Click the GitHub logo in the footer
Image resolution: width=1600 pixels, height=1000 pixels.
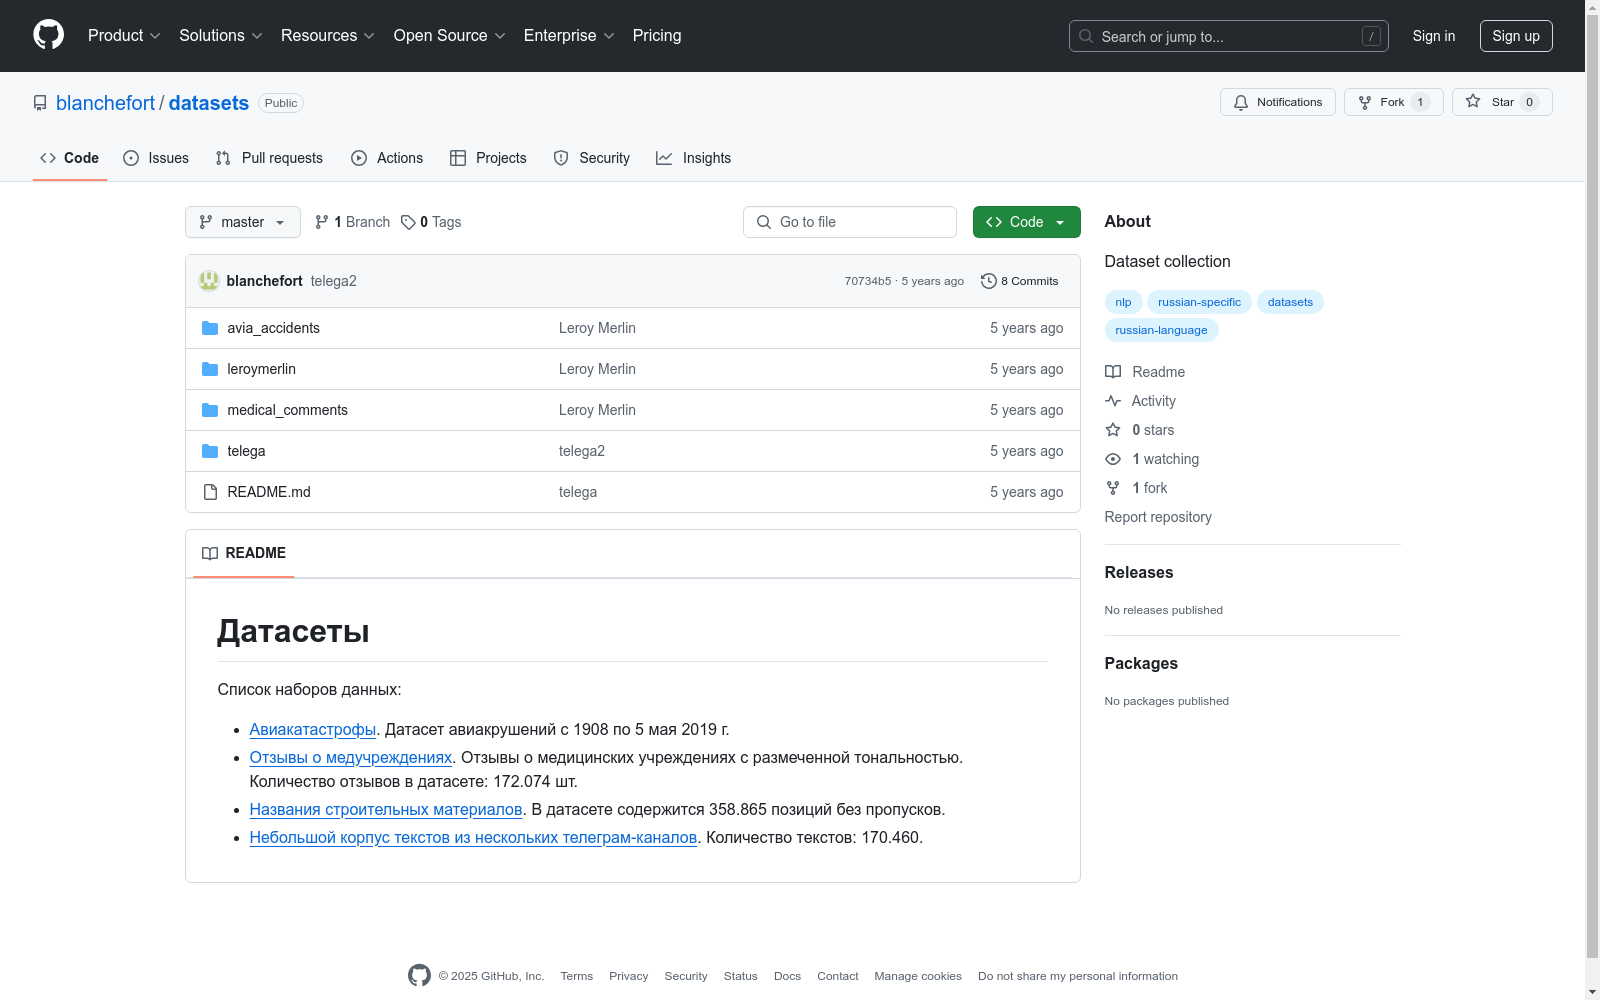419,975
